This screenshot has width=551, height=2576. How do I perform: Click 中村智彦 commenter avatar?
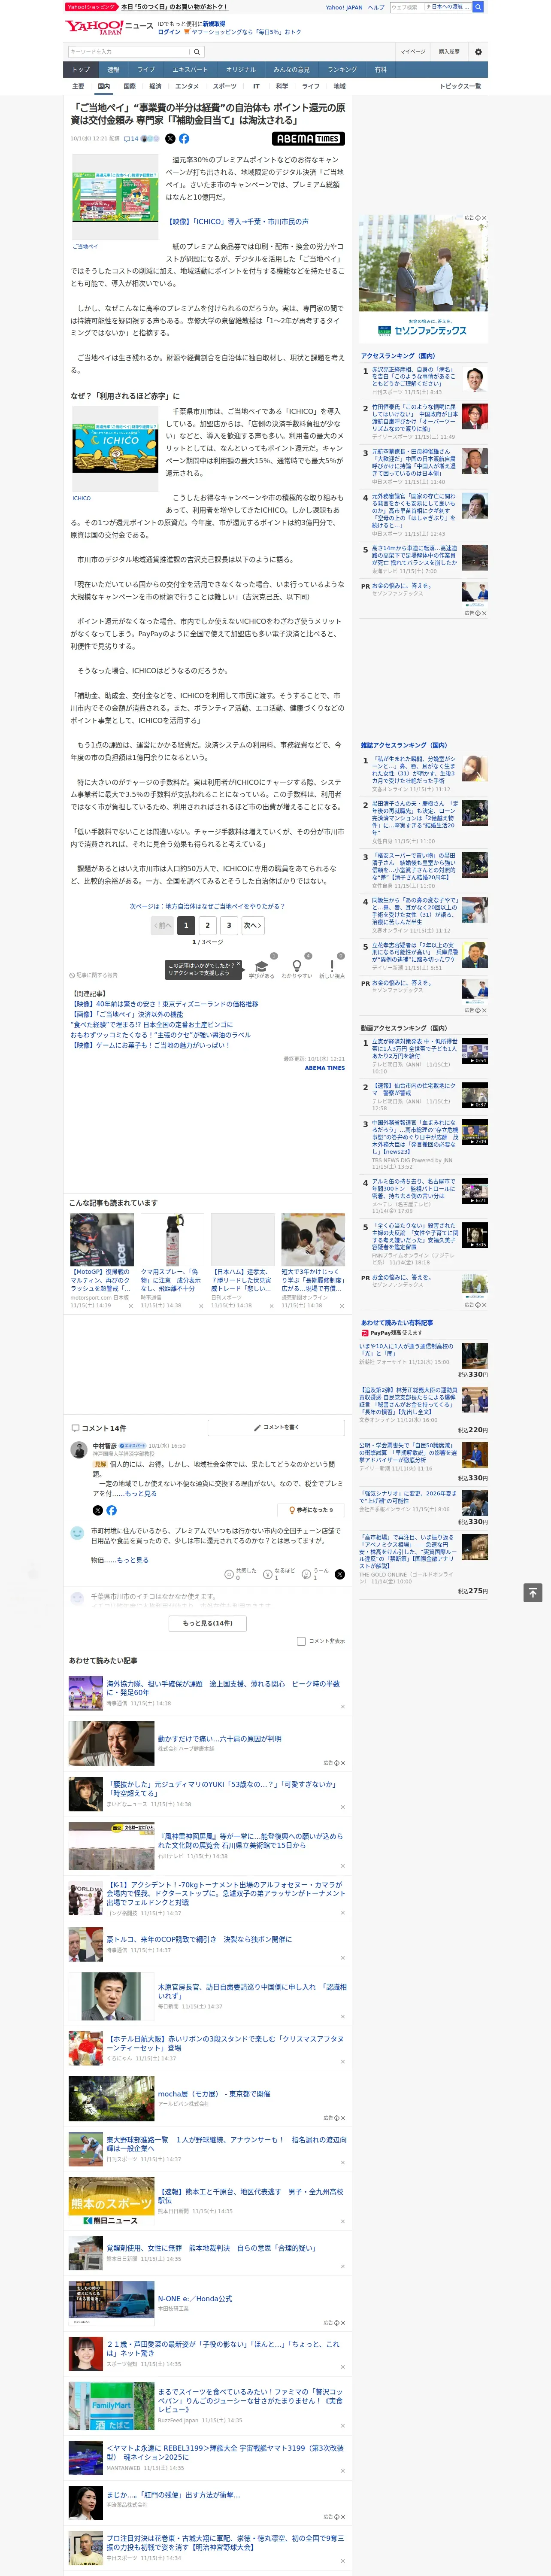tap(79, 1450)
